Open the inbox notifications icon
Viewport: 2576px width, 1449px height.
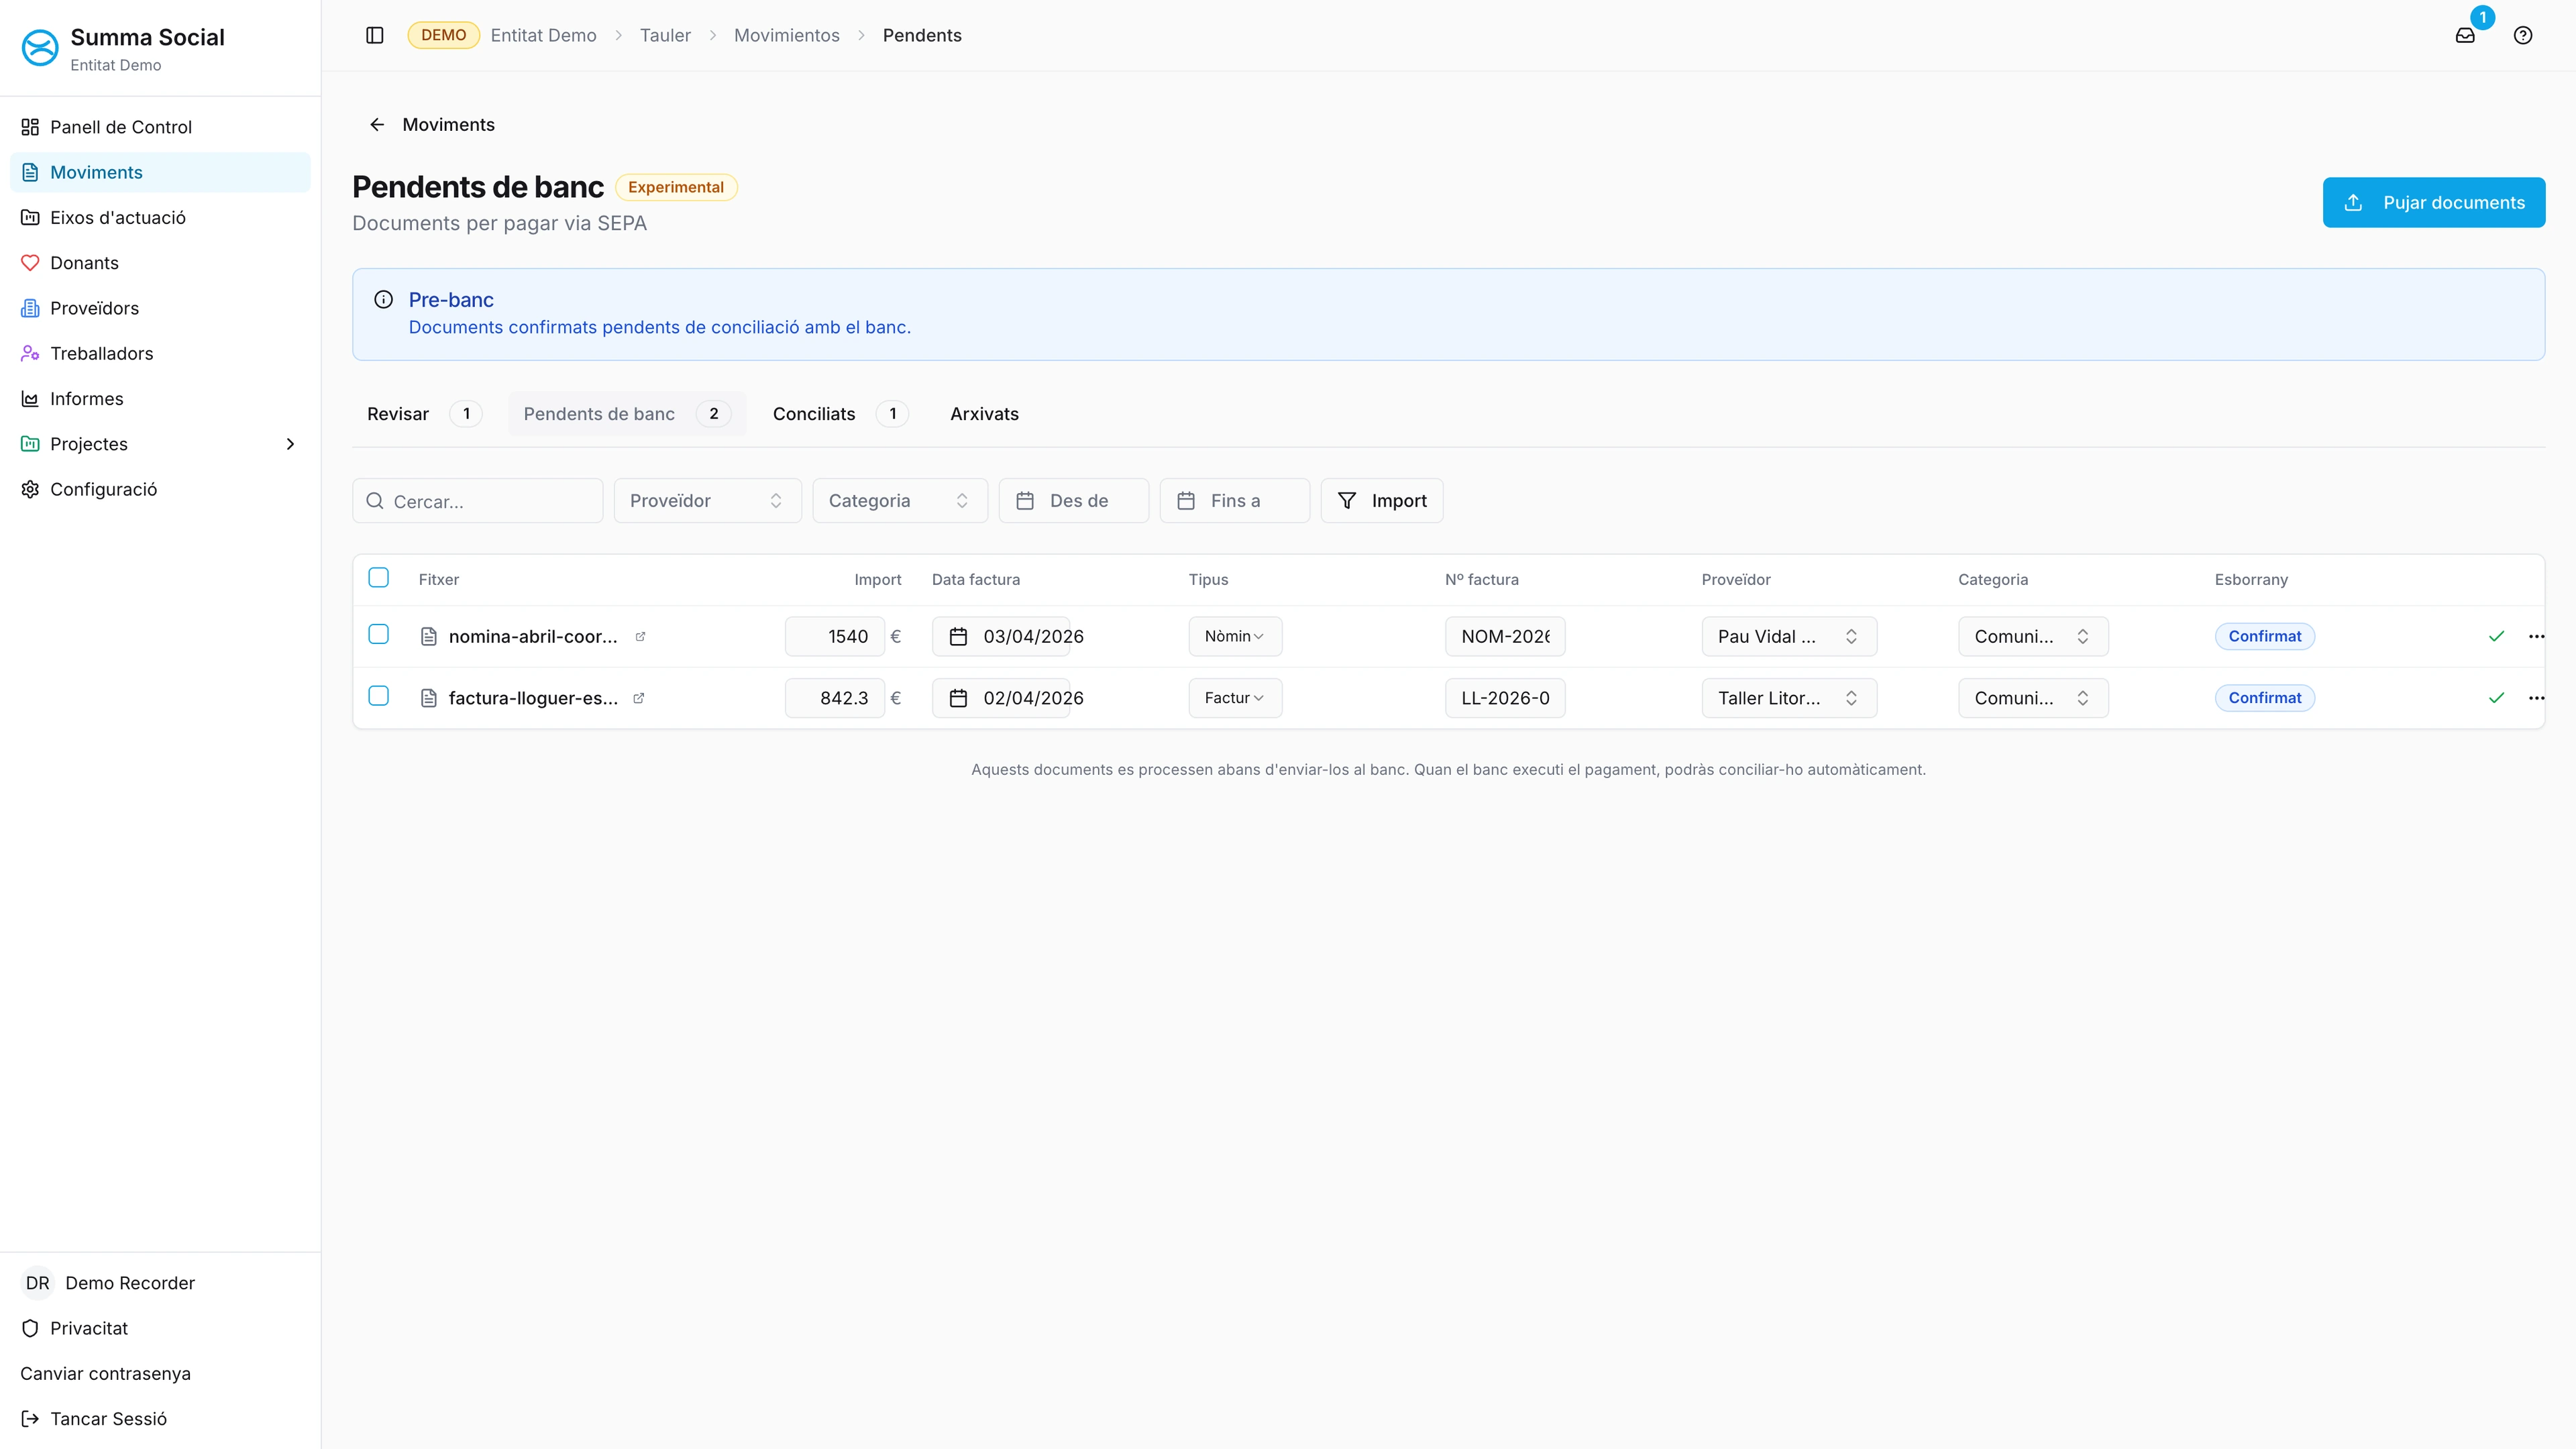[2465, 35]
